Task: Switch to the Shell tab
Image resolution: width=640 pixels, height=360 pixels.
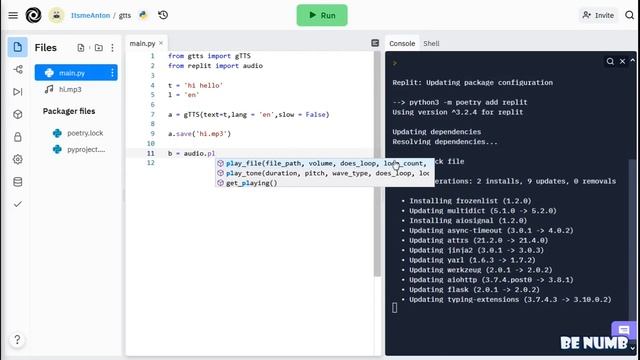Action: point(431,43)
